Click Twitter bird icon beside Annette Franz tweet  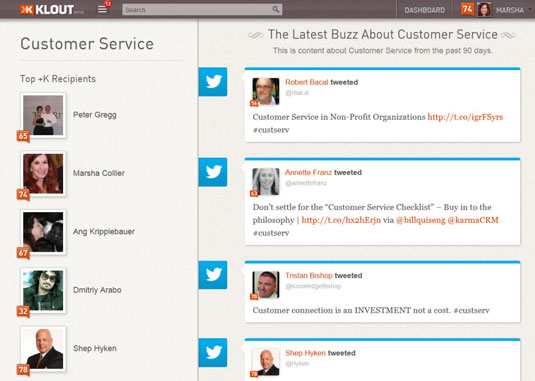[x=213, y=172]
